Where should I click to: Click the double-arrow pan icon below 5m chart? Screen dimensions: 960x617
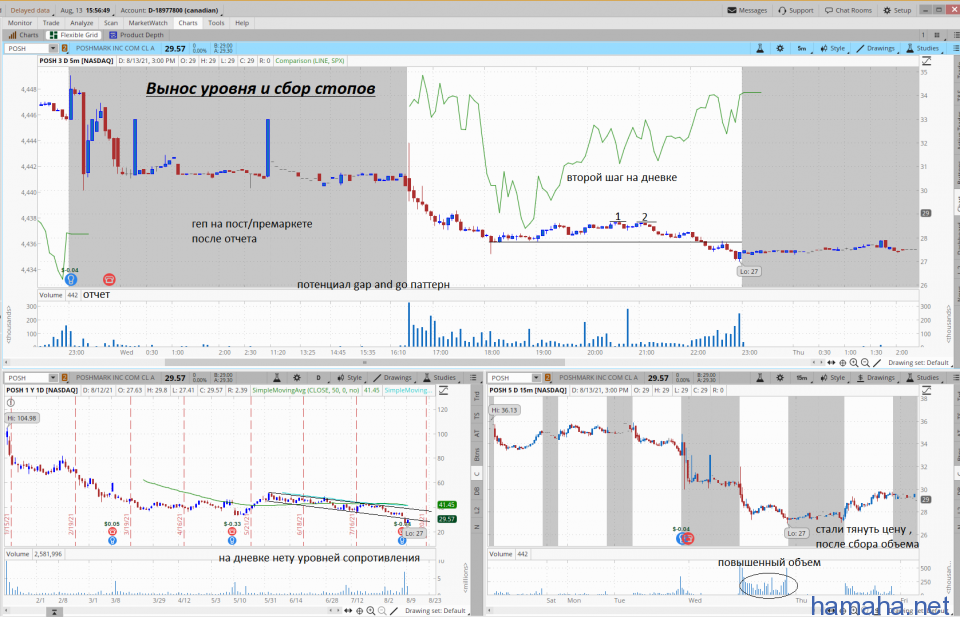pos(831,363)
